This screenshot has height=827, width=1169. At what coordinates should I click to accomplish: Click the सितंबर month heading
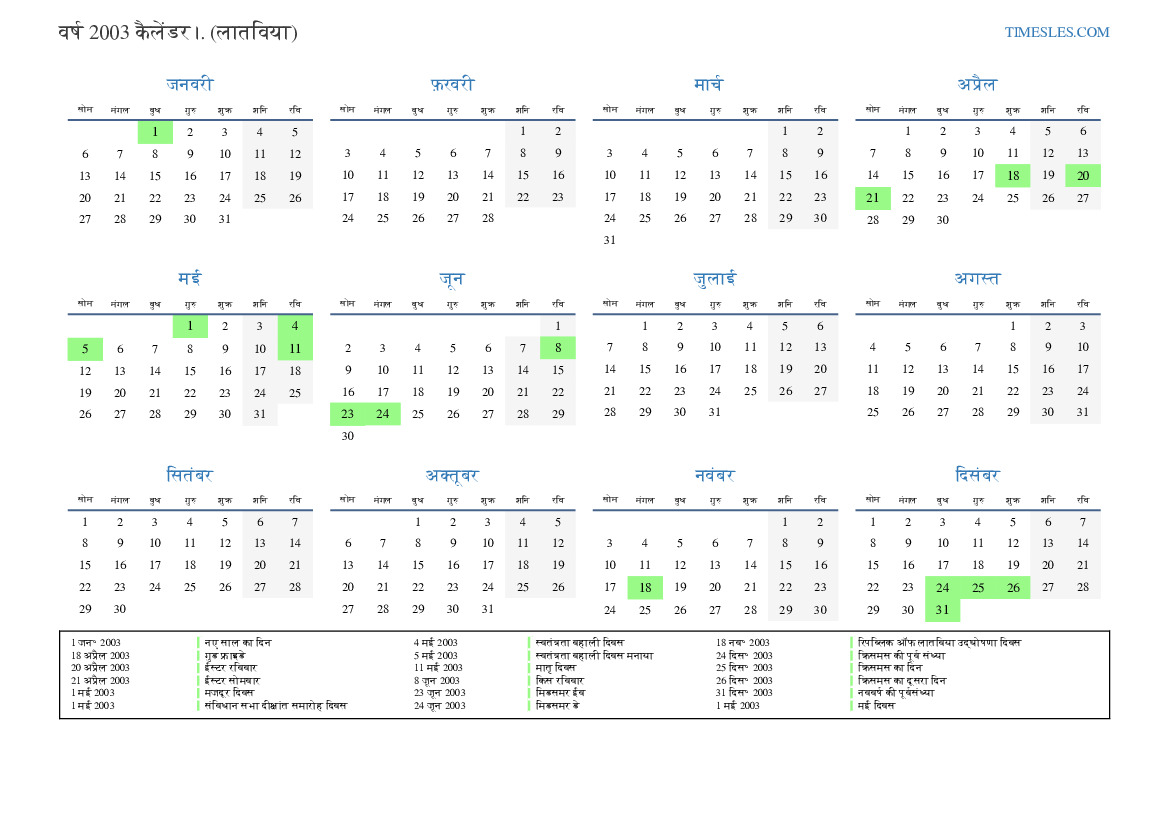pos(189,475)
